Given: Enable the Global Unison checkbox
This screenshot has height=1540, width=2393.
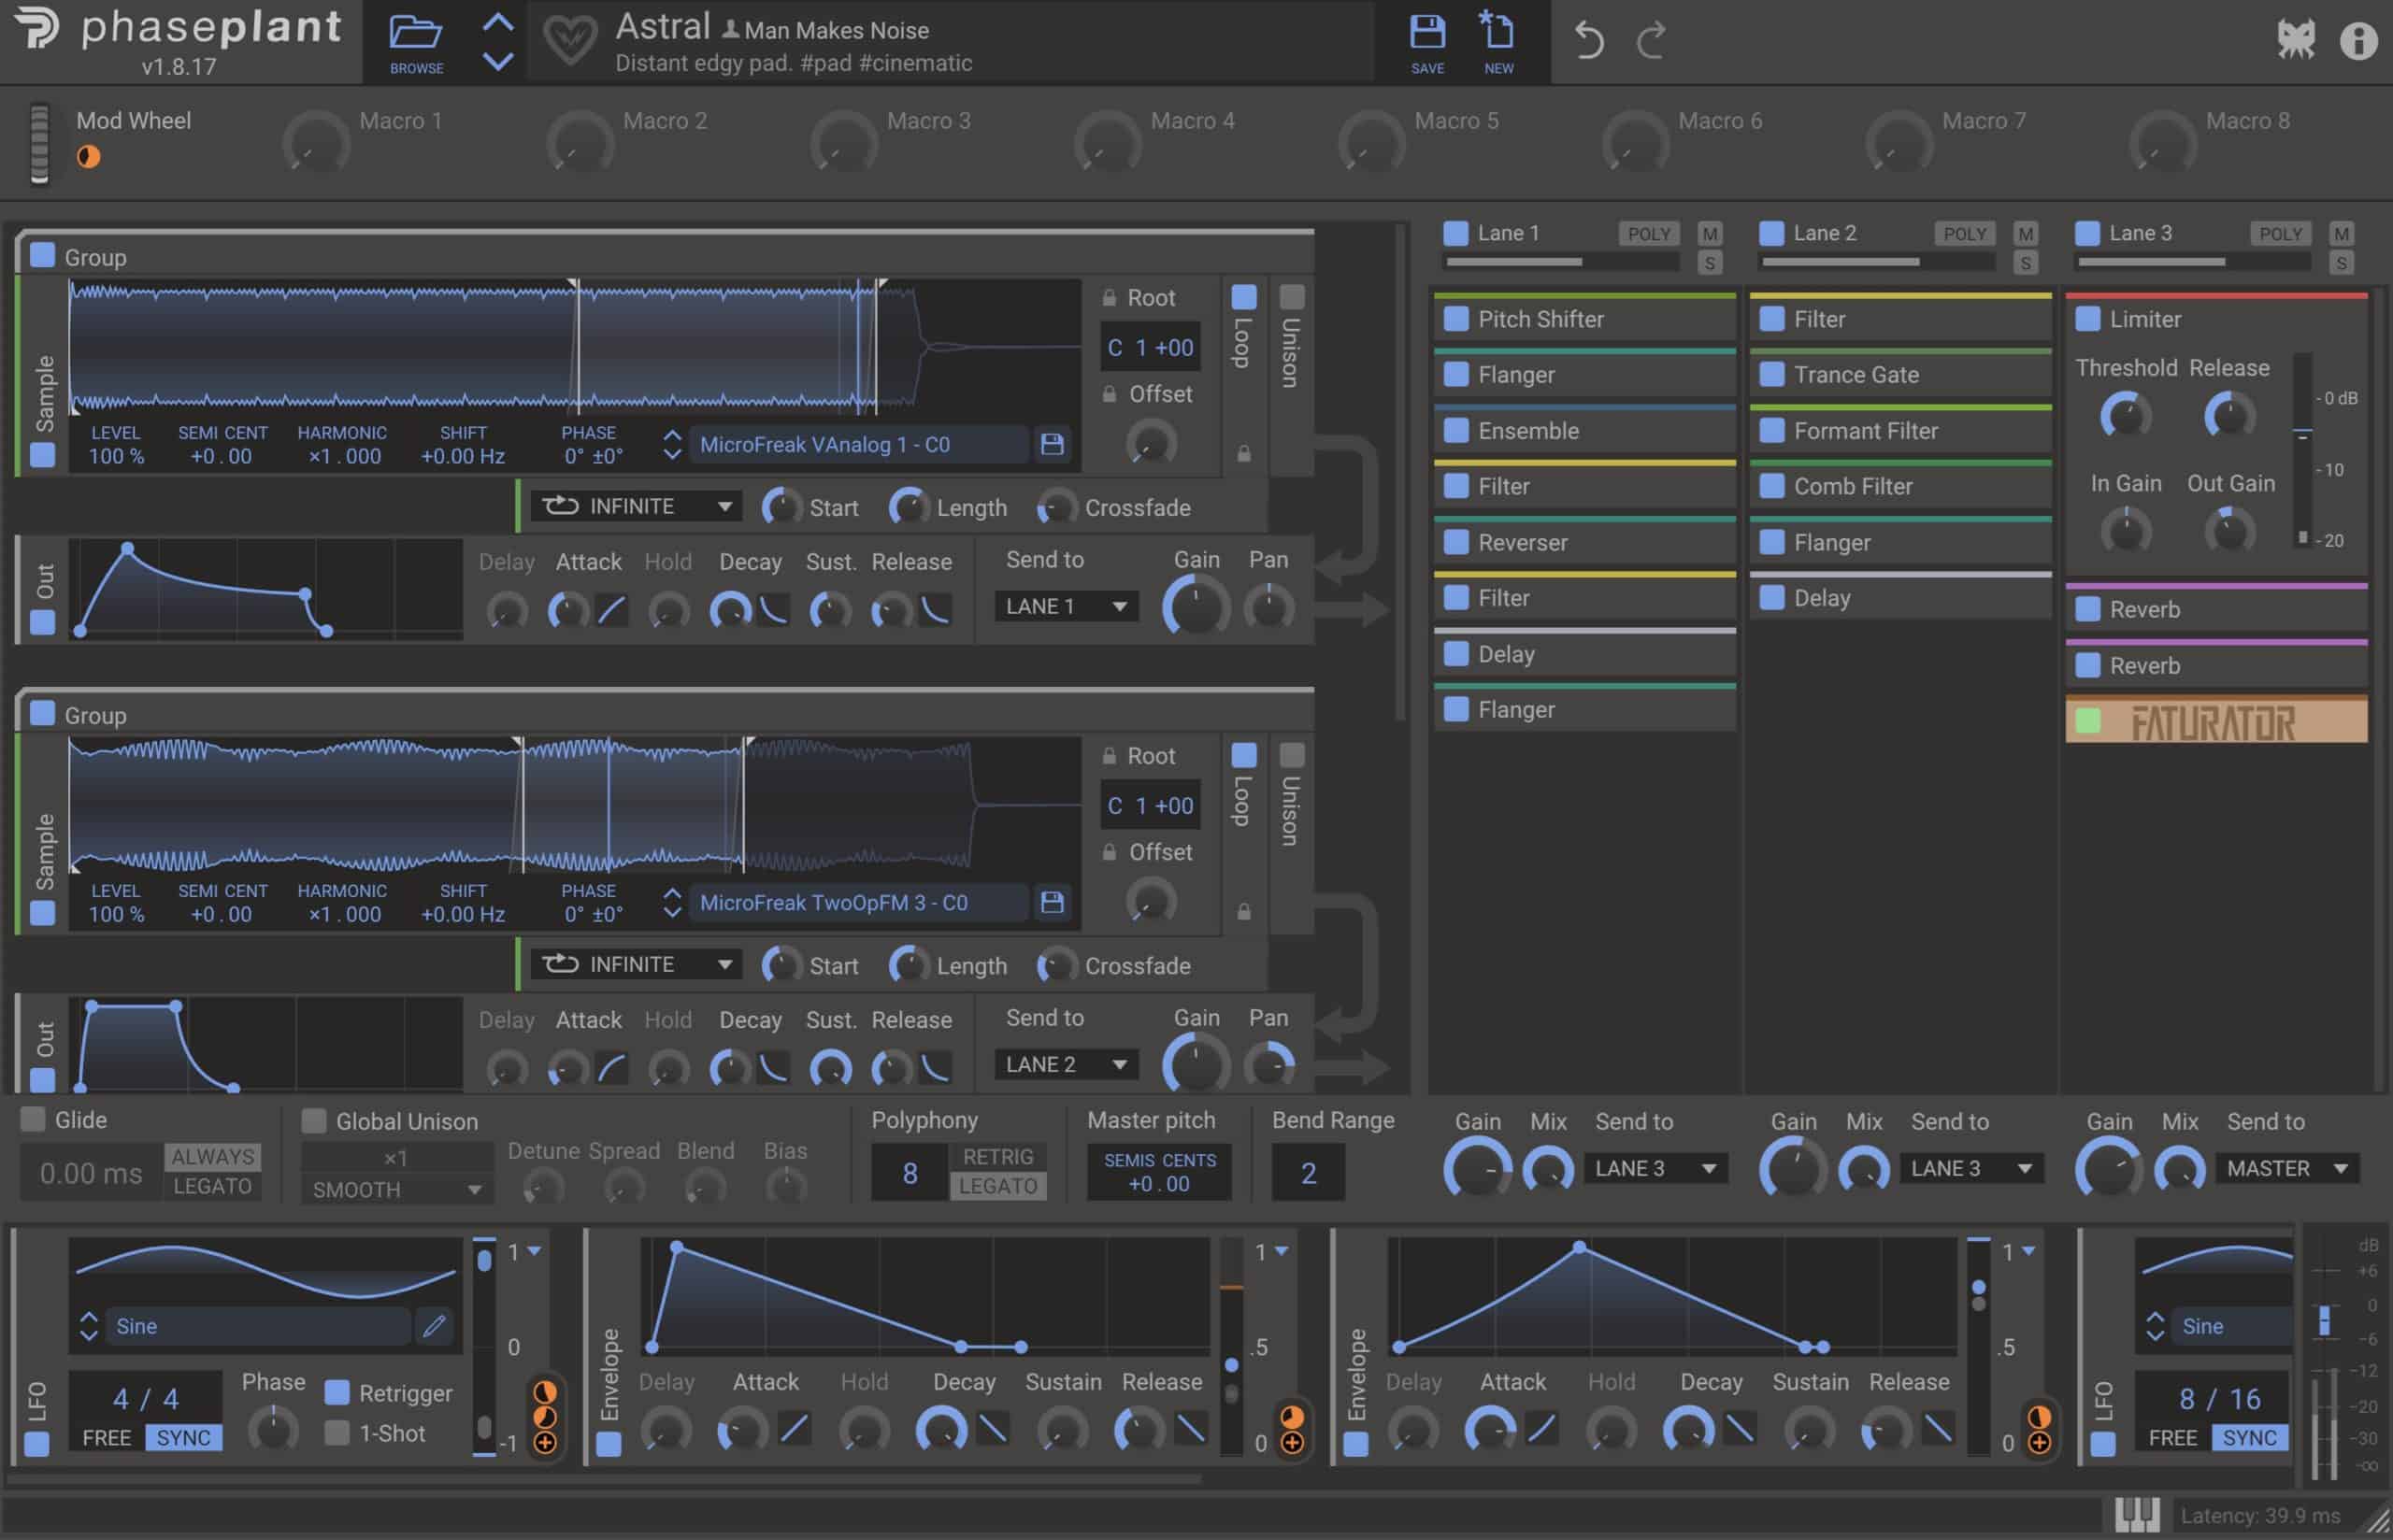Looking at the screenshot, I should pyautogui.click(x=314, y=1120).
